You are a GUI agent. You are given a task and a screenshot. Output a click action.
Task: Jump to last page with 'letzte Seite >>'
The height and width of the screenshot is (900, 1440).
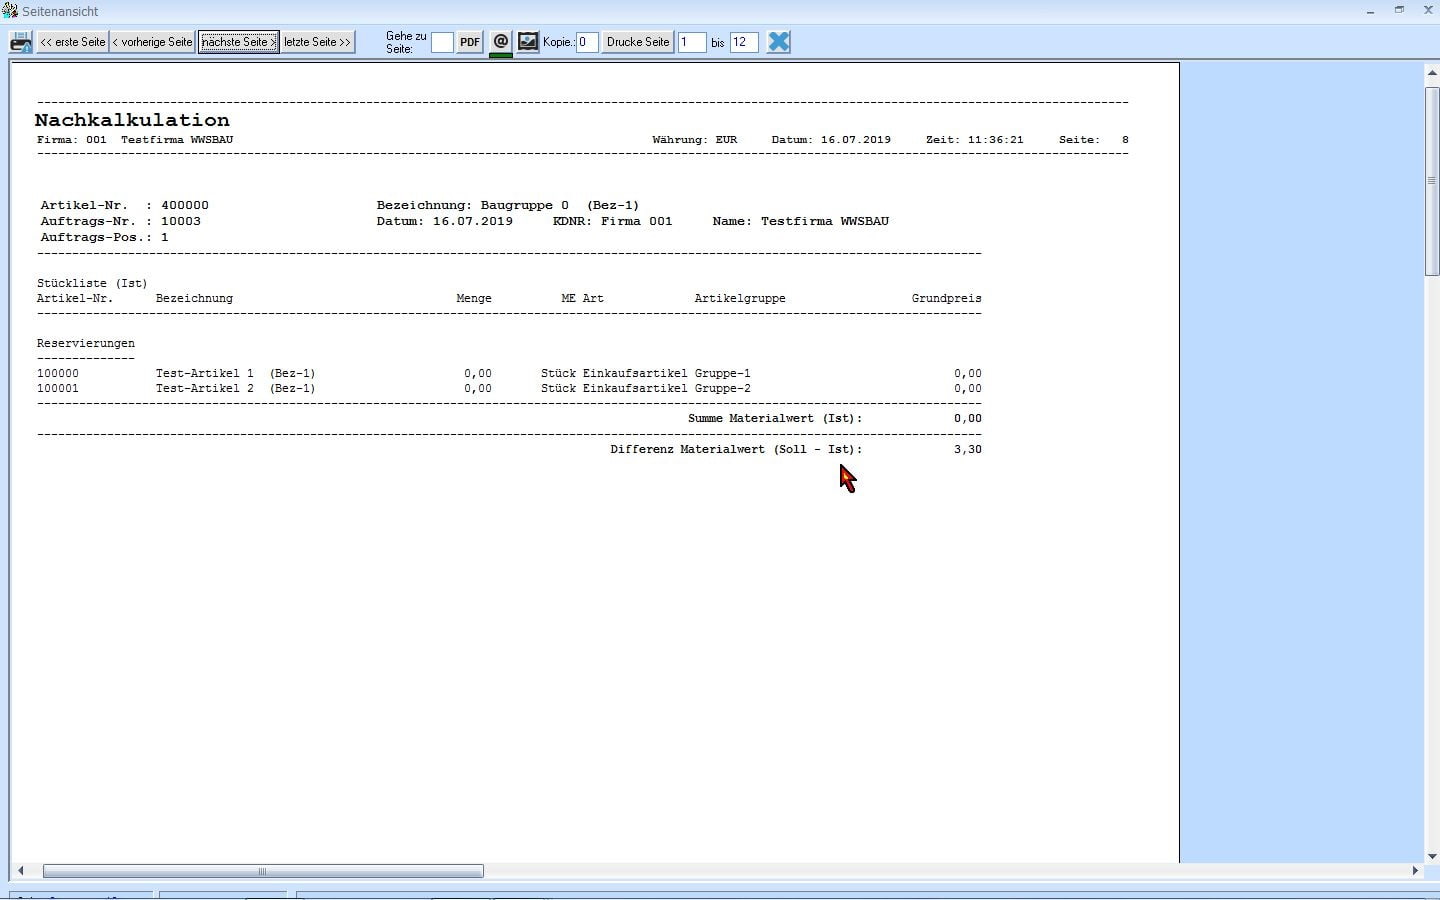(317, 42)
